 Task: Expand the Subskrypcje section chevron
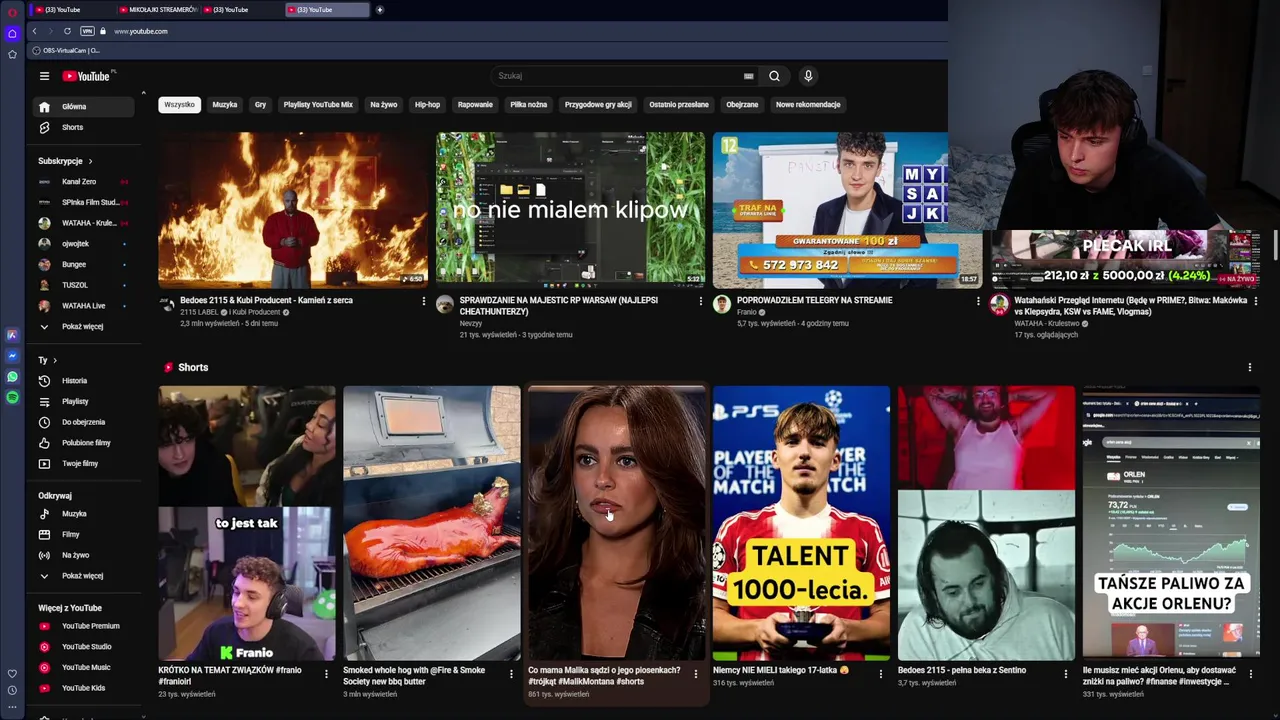coord(90,161)
